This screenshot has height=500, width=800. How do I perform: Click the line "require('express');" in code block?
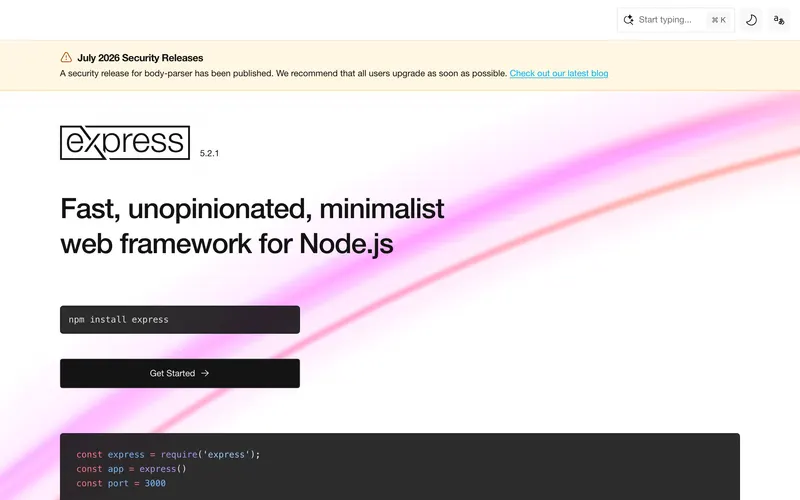[210, 454]
